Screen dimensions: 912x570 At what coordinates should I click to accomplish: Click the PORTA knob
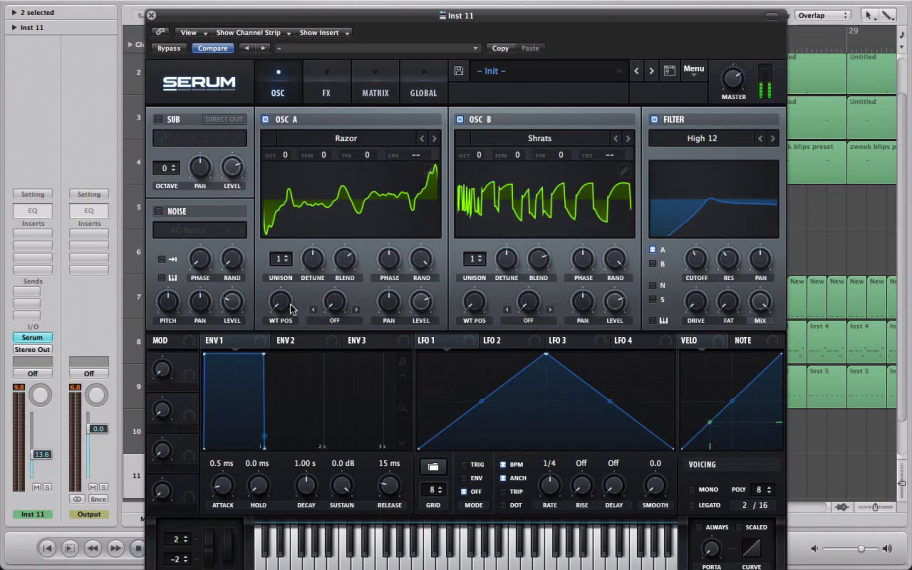711,548
